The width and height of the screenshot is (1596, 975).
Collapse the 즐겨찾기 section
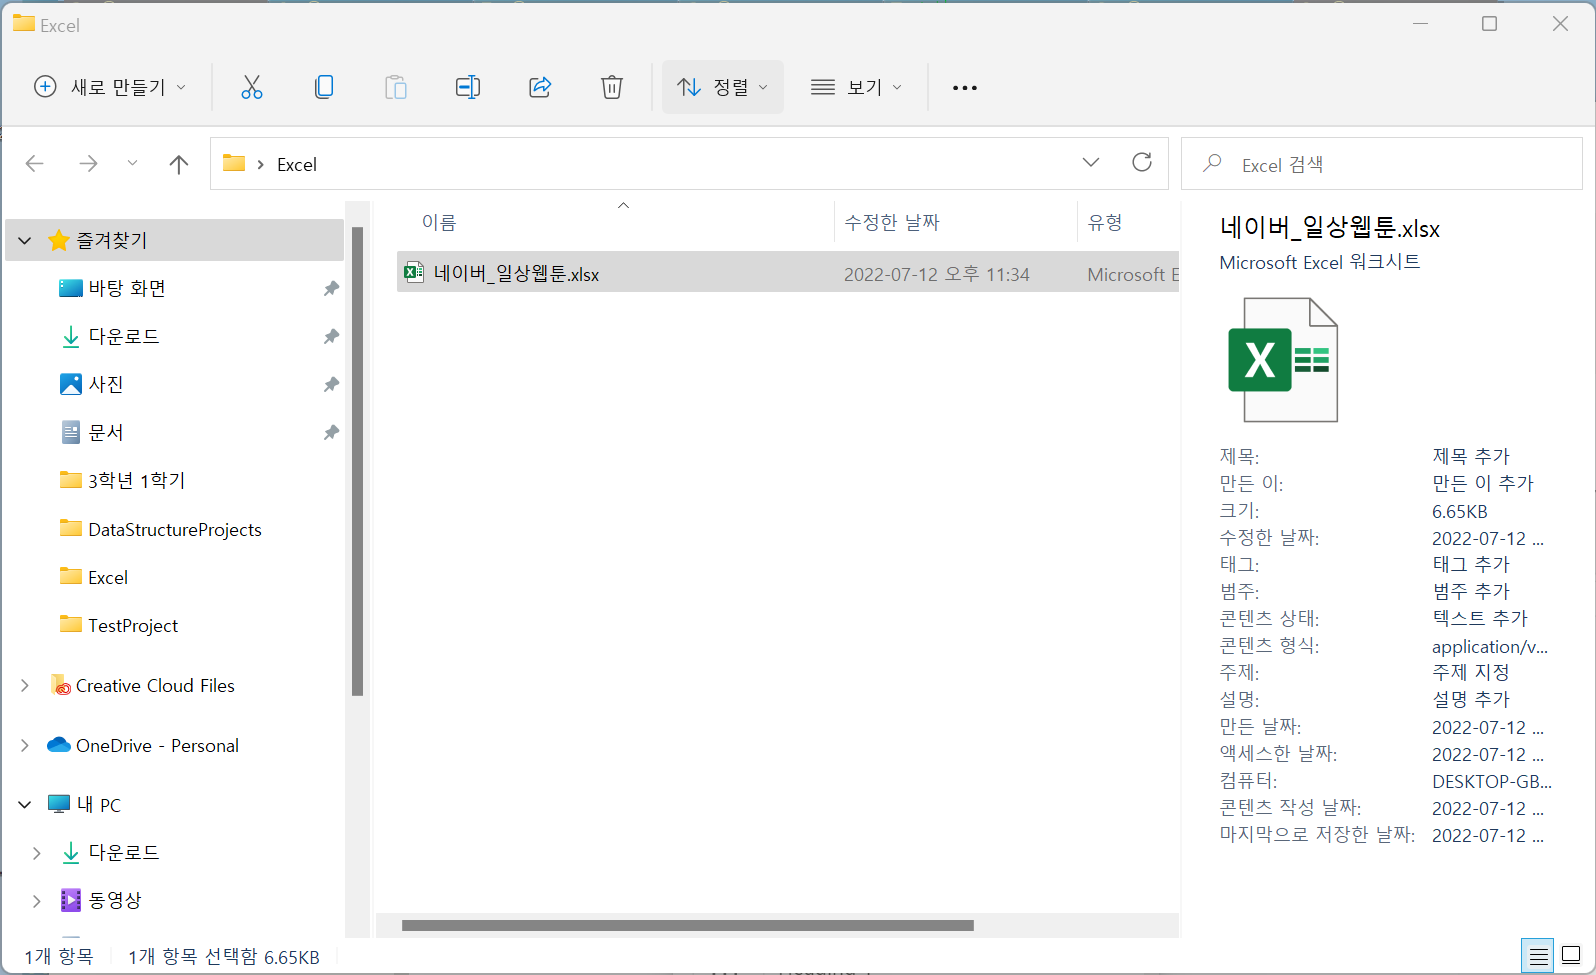click(x=25, y=241)
